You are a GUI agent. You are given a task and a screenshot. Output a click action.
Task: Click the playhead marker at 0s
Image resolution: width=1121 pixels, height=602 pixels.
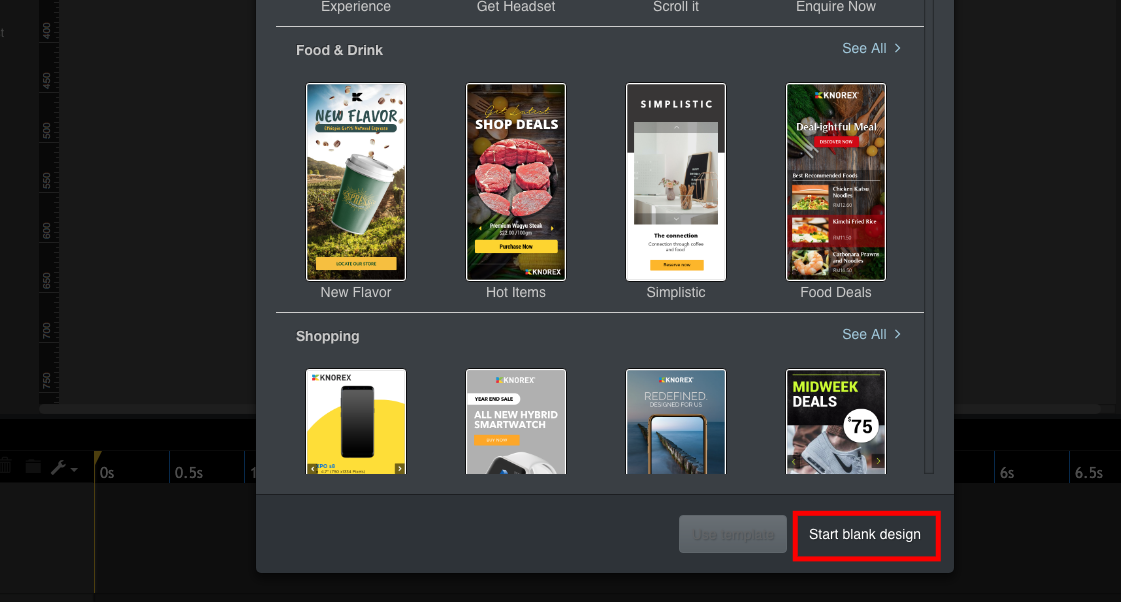coord(96,458)
